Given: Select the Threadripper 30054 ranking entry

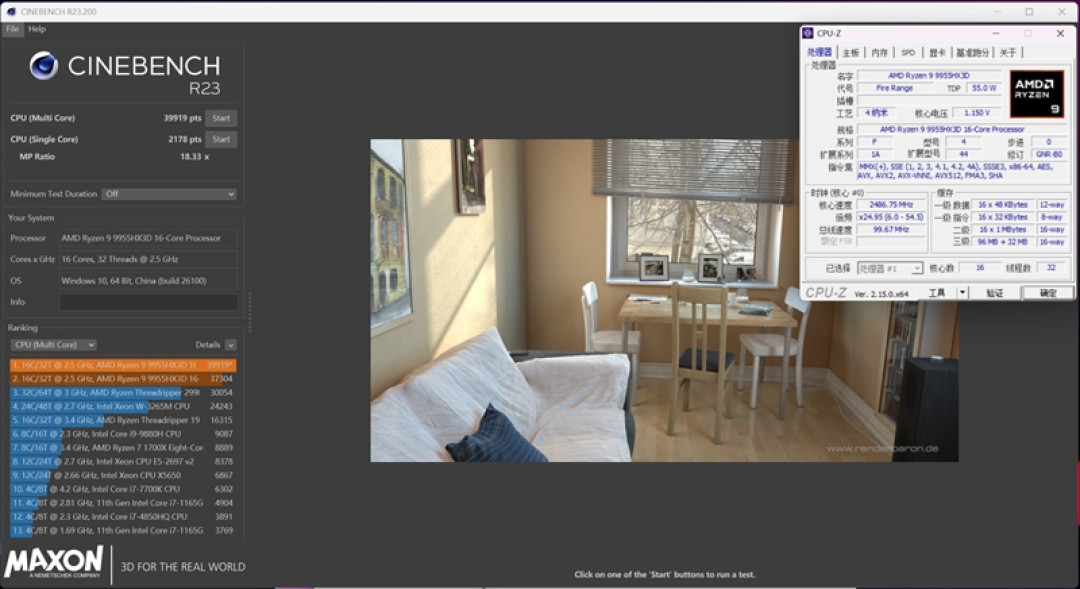Looking at the screenshot, I should (123, 393).
